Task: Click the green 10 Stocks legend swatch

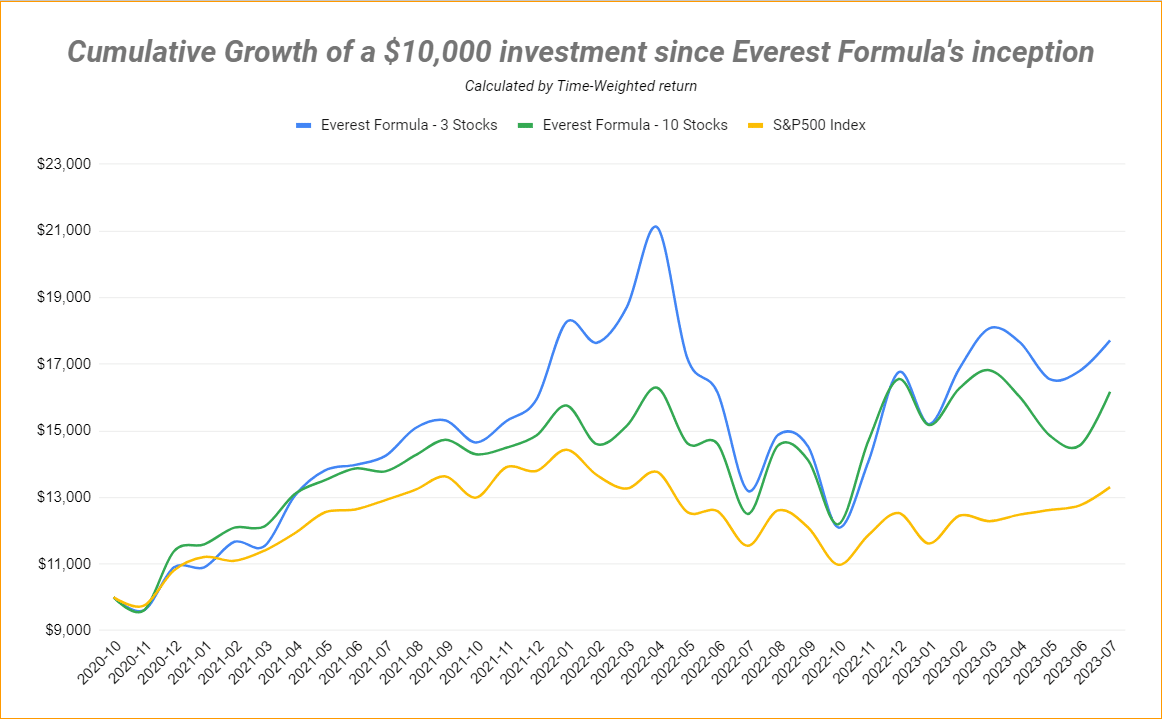Action: 525,125
